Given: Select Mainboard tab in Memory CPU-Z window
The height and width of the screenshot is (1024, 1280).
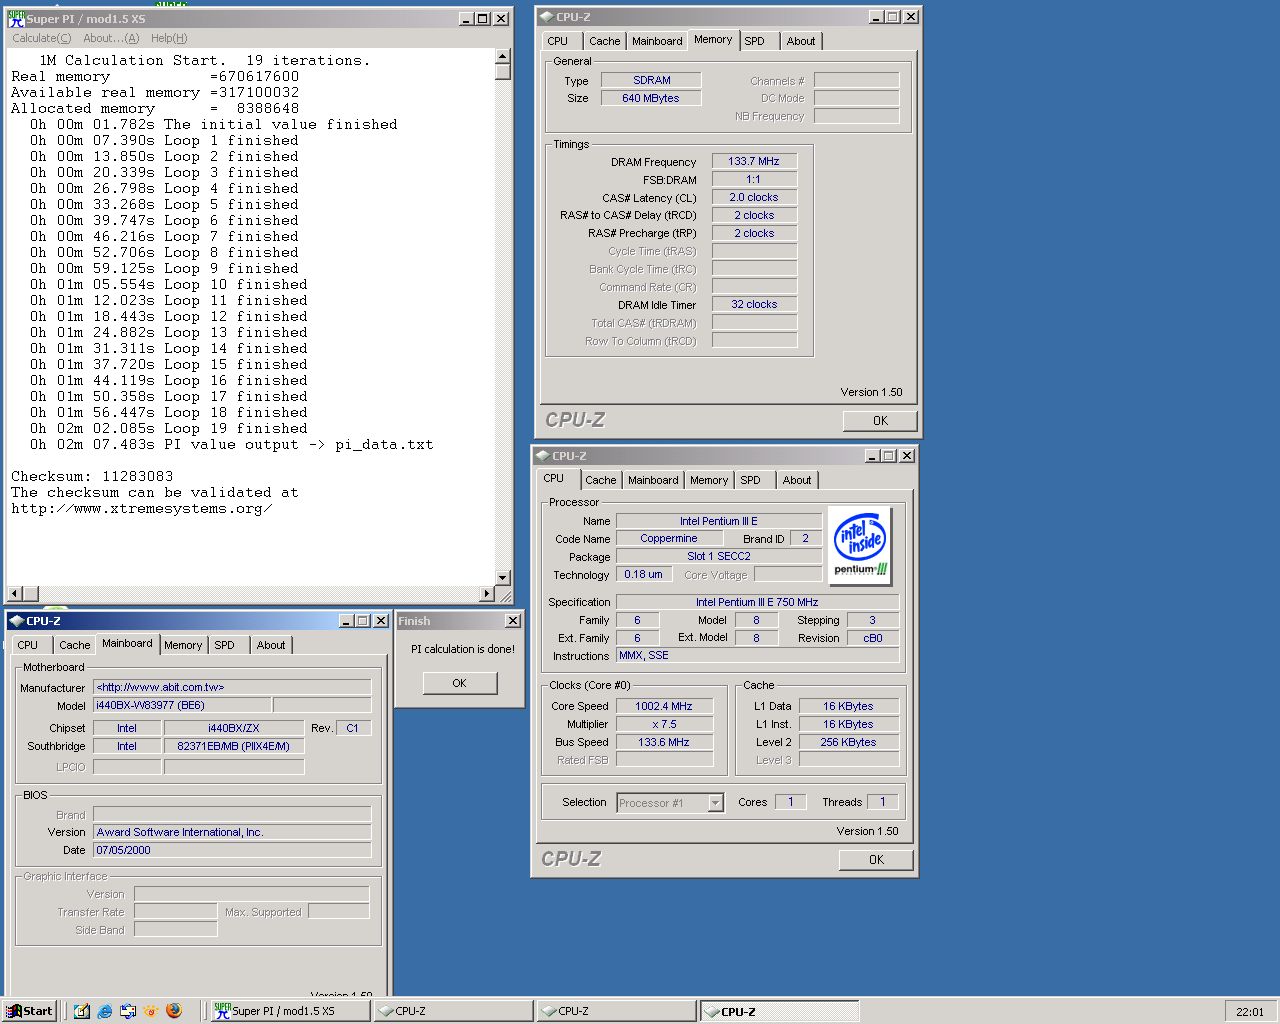Looking at the screenshot, I should [657, 41].
